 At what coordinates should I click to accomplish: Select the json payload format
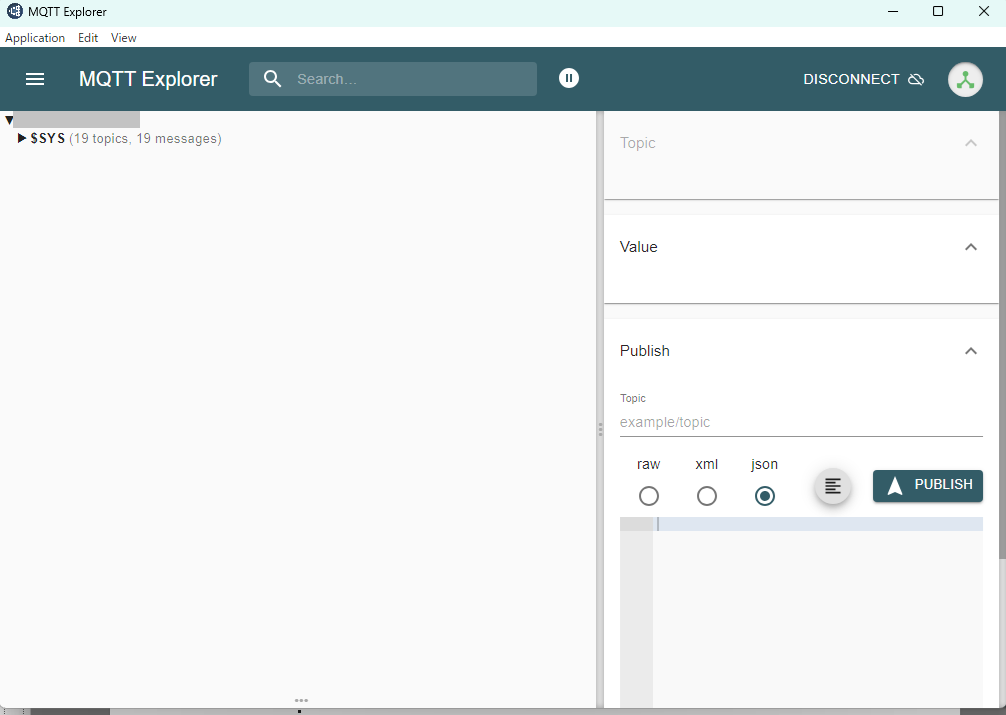click(x=765, y=496)
